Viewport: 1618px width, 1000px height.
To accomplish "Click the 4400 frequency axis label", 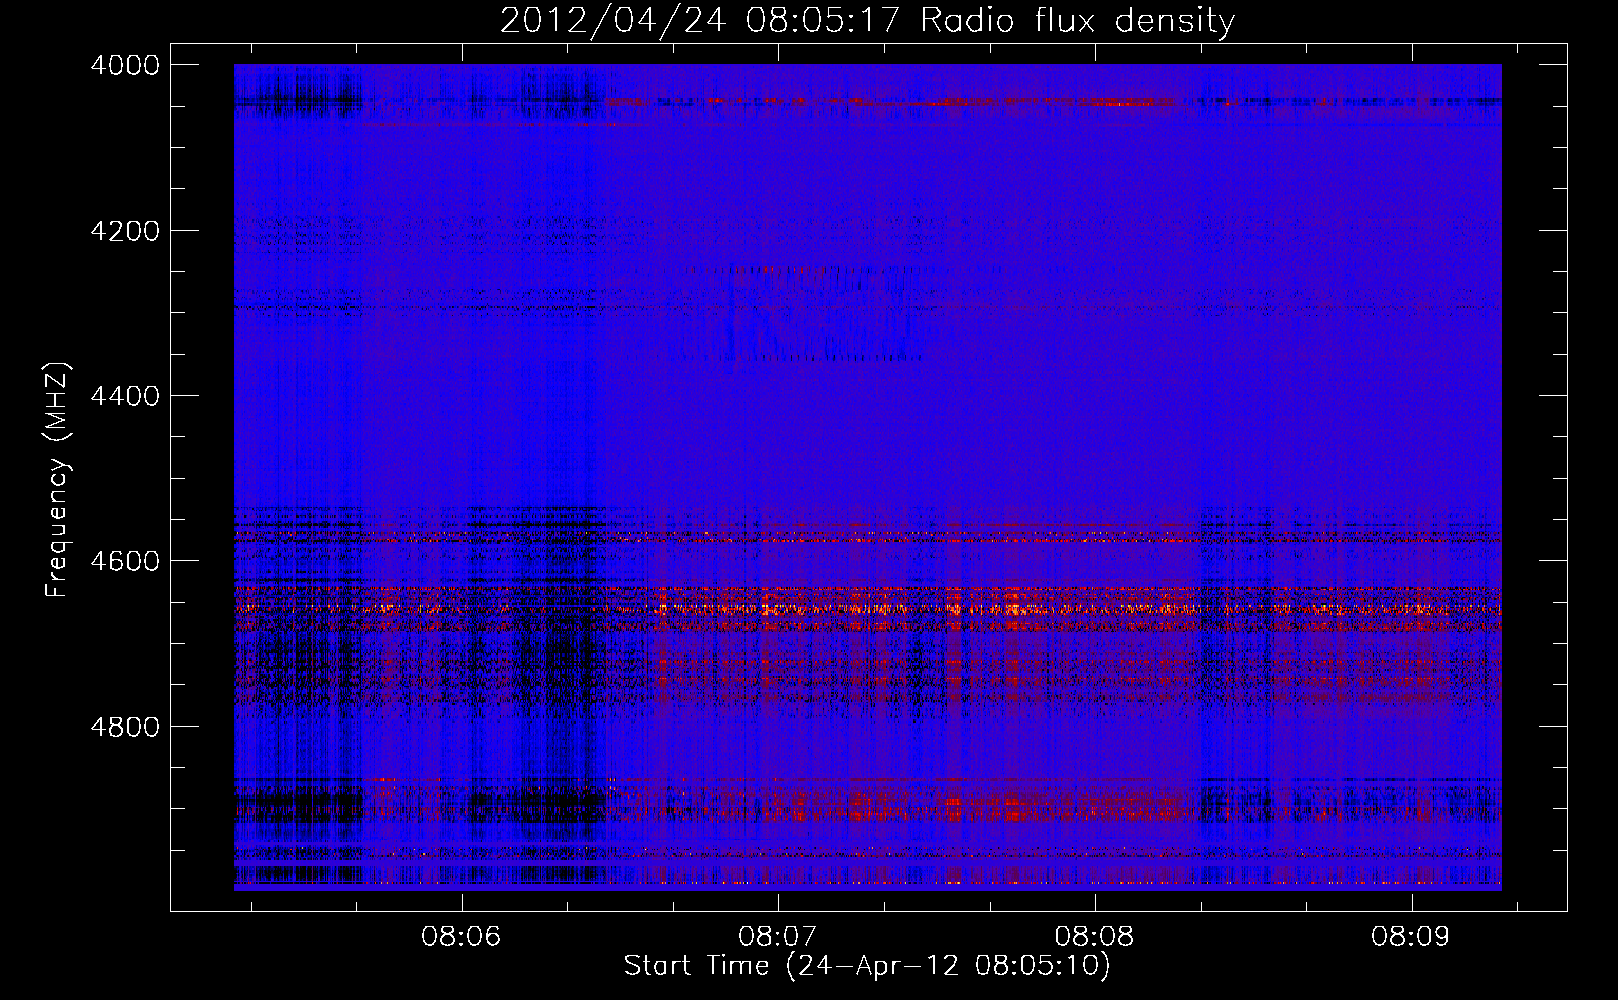I will coord(125,396).
